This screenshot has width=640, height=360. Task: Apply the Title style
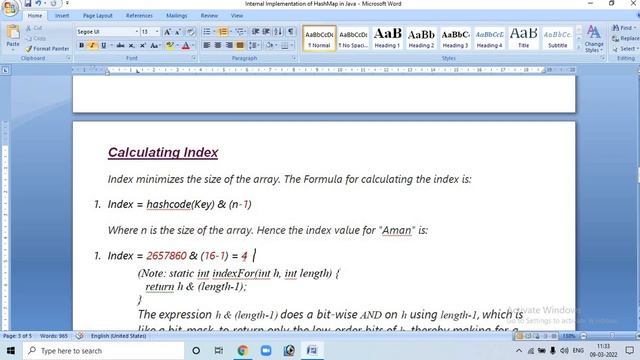(x=523, y=38)
